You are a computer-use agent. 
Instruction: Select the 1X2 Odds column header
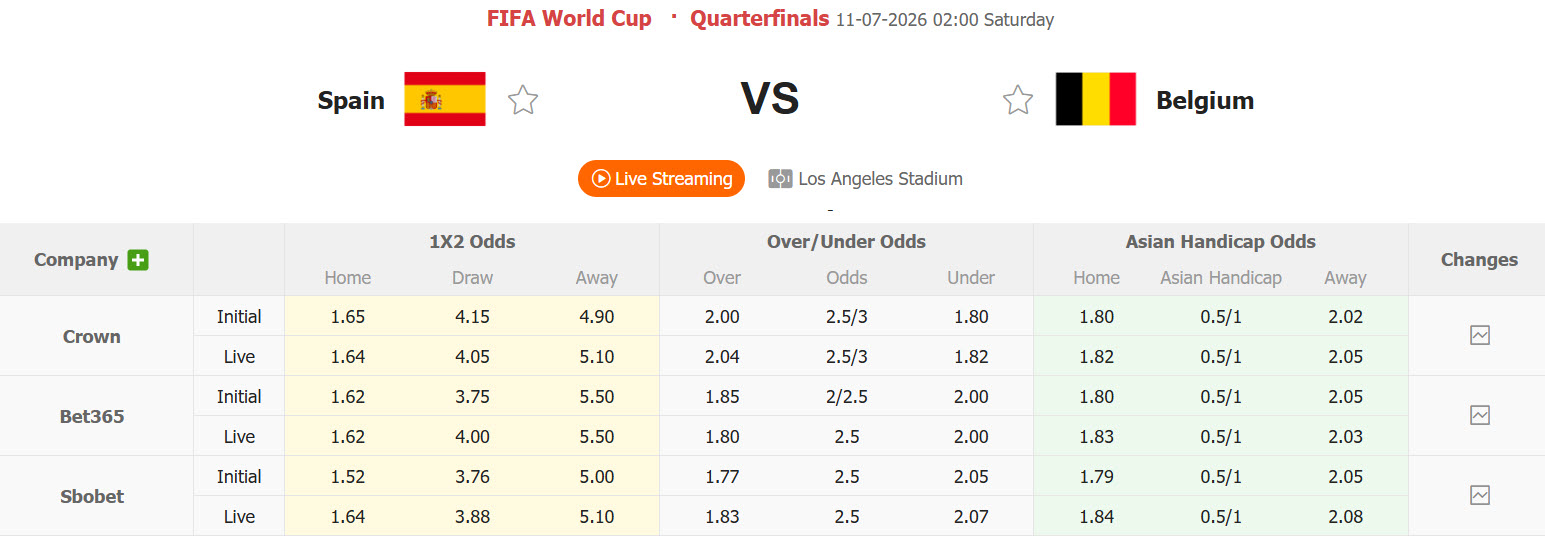point(472,242)
